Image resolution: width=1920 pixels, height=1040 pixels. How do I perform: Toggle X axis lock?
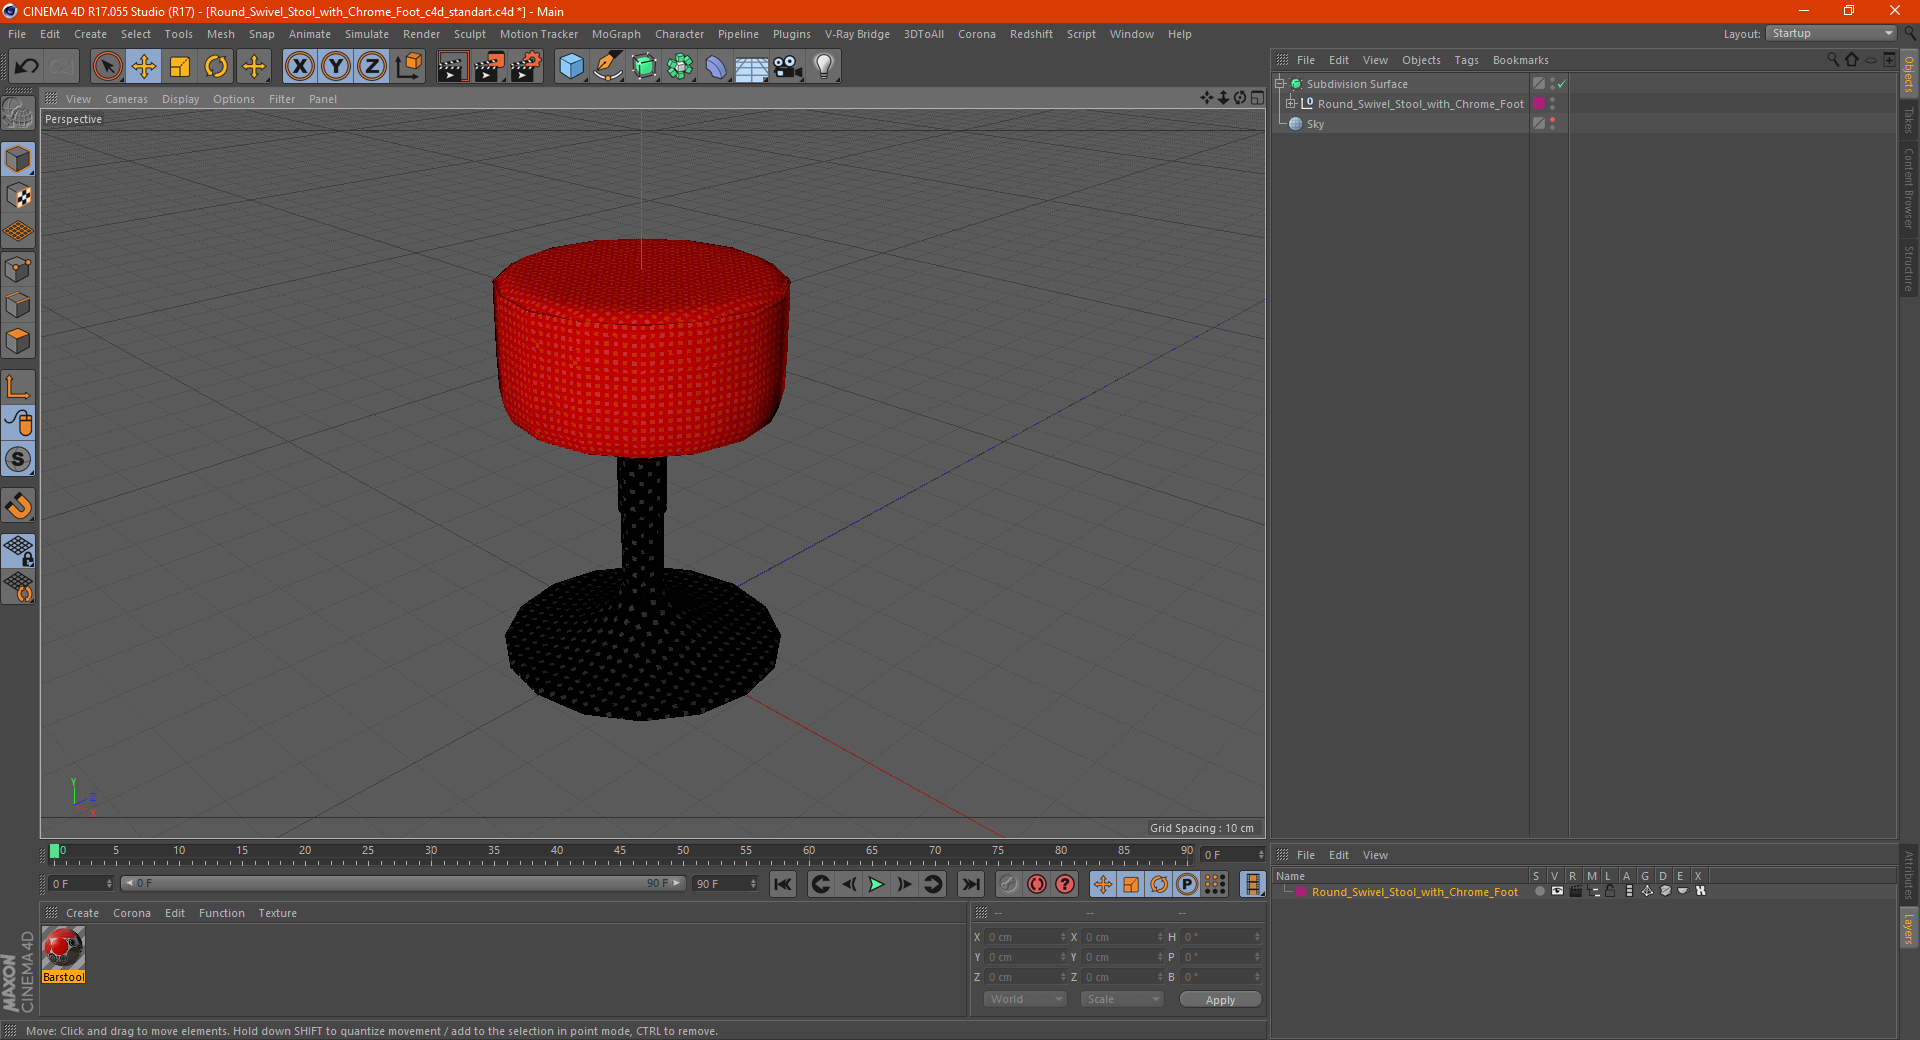[x=299, y=67]
